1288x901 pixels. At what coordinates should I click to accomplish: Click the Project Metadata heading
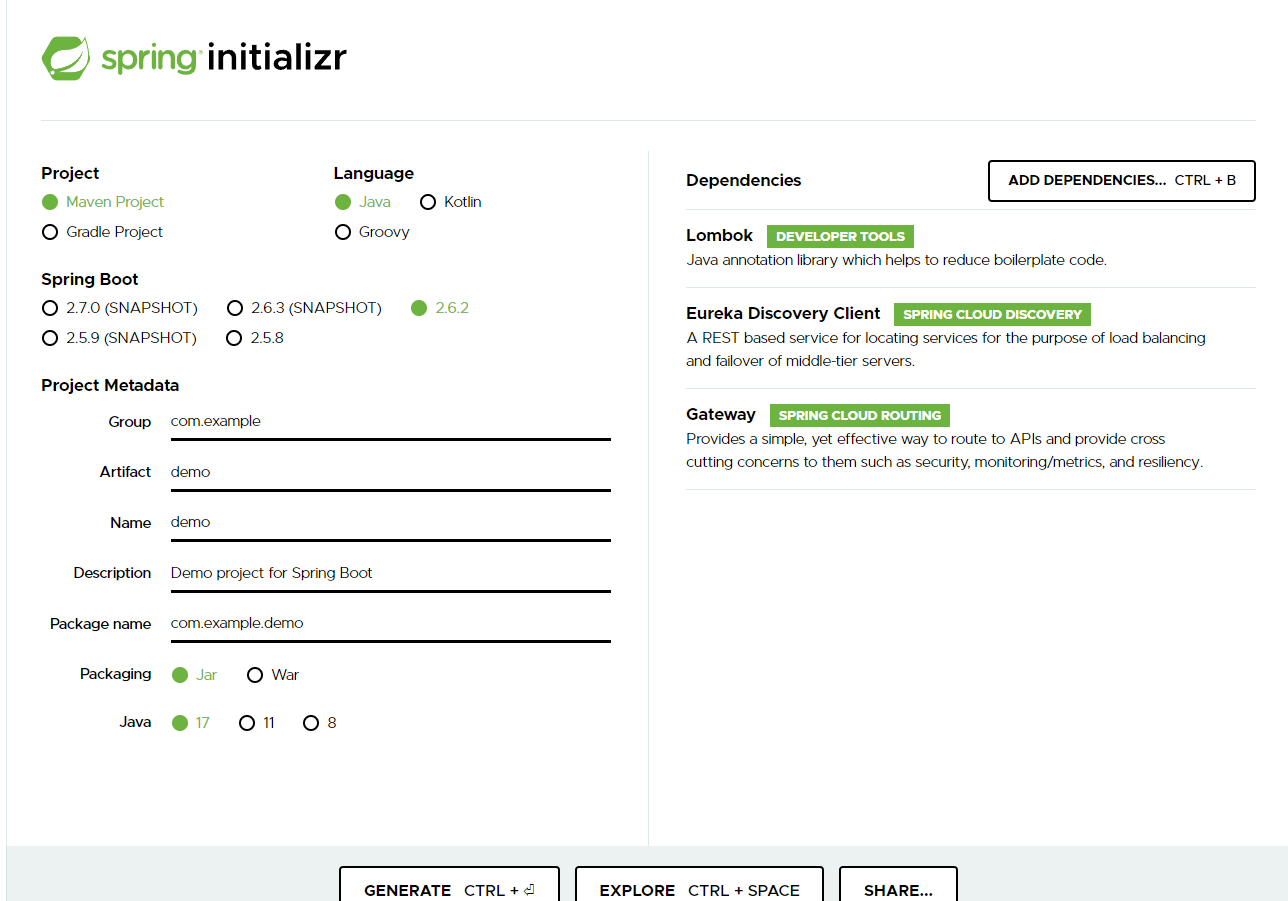110,386
